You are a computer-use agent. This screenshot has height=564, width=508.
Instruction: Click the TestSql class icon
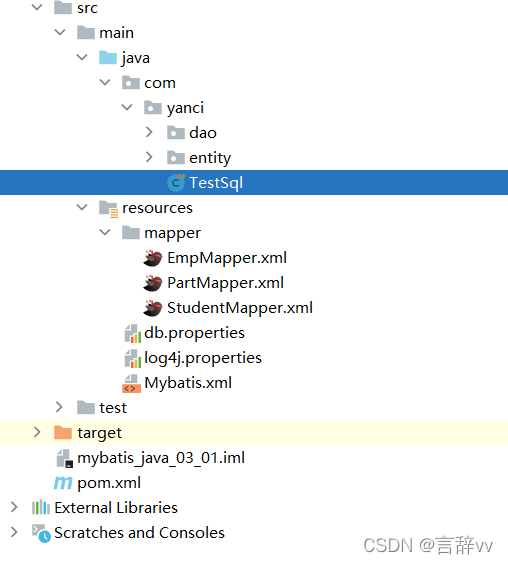tap(176, 182)
